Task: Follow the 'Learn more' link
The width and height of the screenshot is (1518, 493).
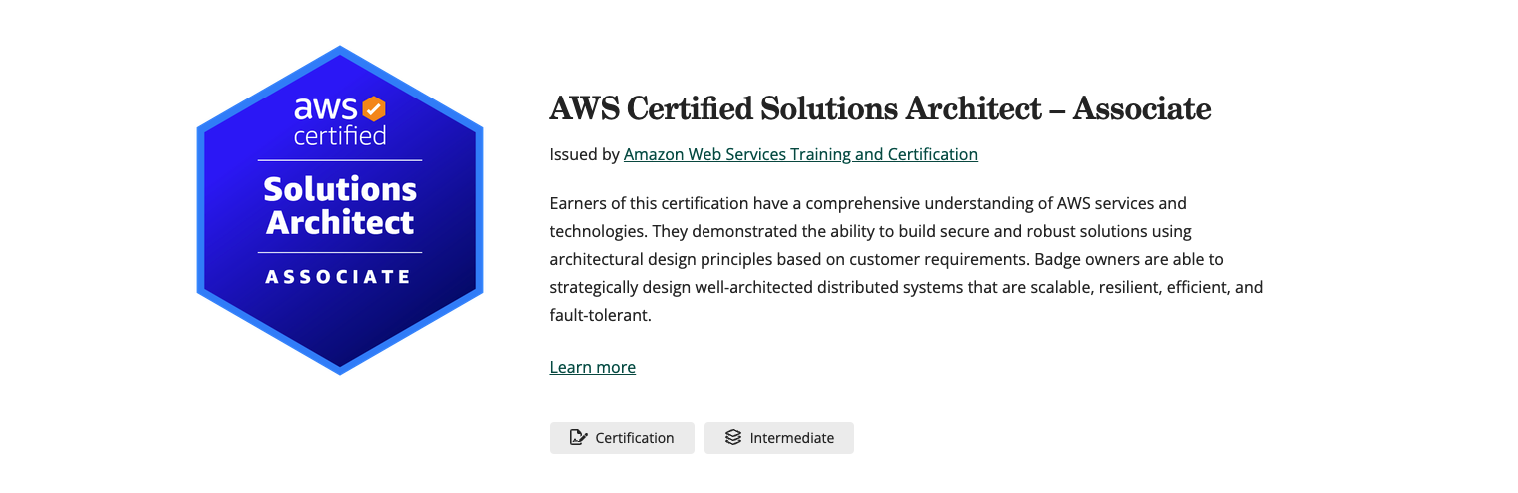Action: tap(593, 367)
